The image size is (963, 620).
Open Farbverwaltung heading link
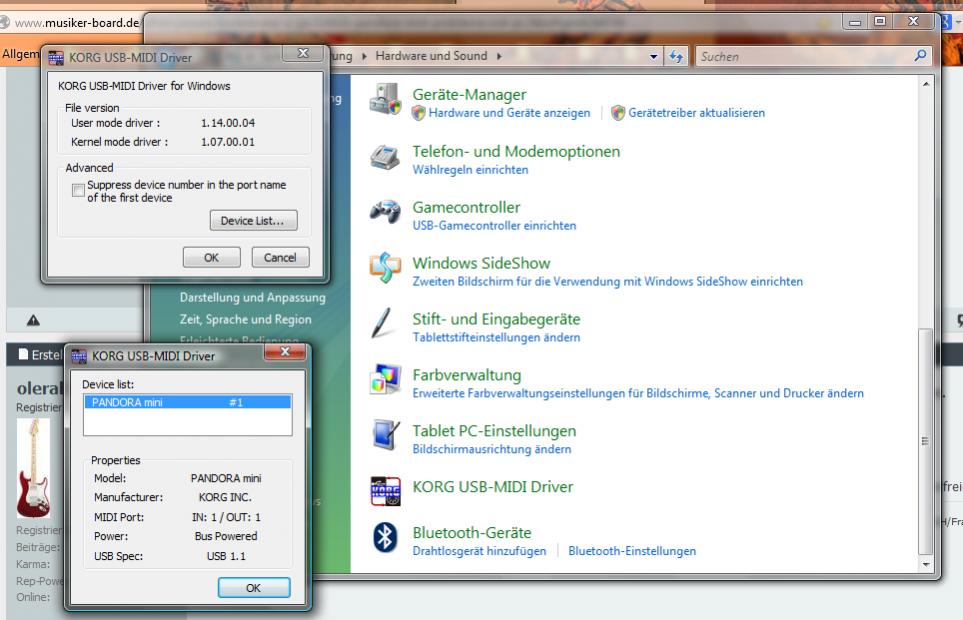467,374
